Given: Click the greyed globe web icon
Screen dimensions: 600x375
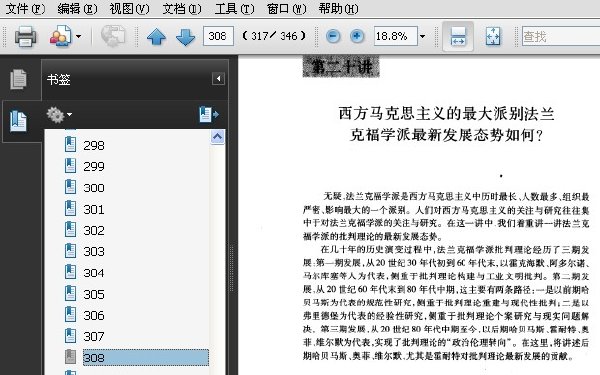Looking at the screenshot, I should click(113, 36).
